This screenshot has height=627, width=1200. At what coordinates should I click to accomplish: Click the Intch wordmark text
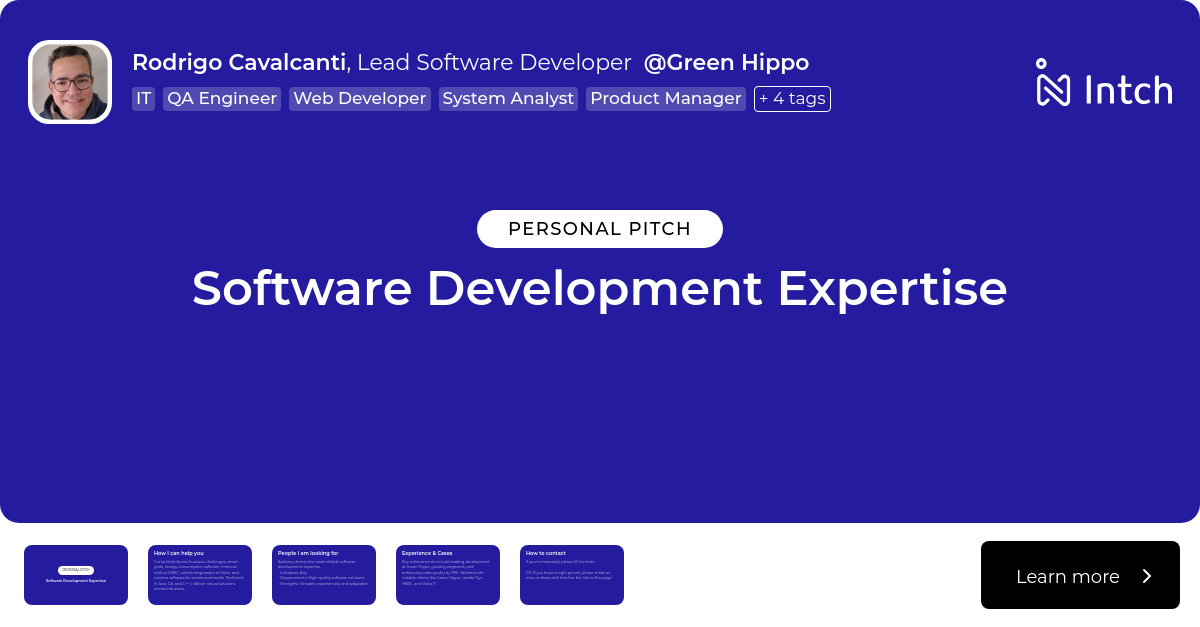(1128, 90)
